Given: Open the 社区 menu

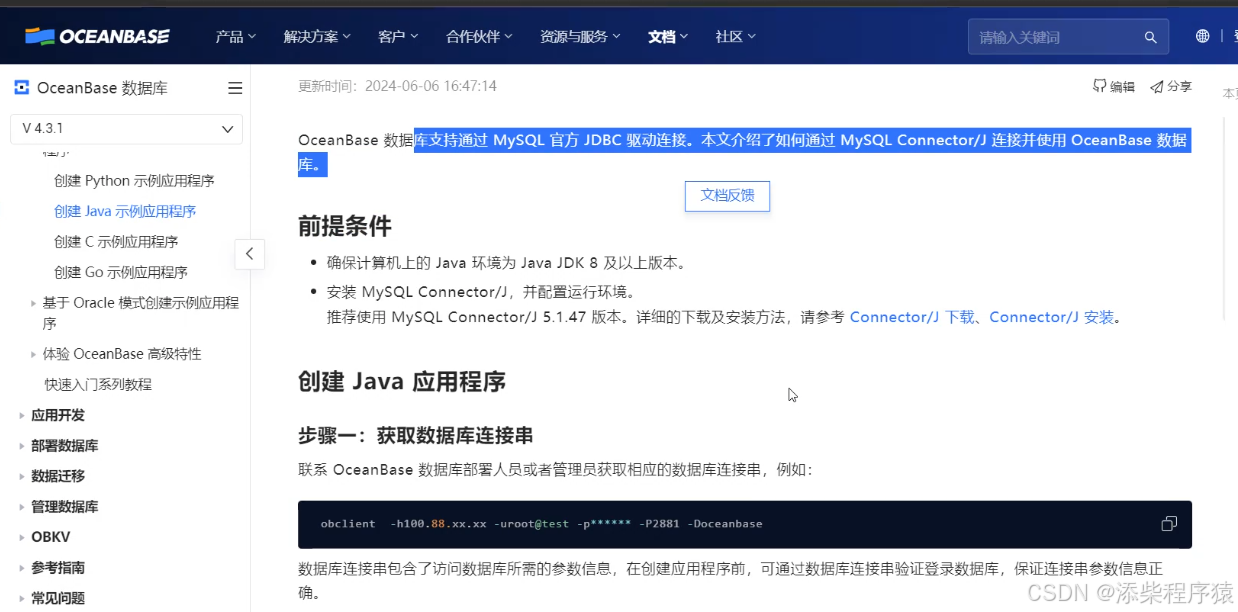Looking at the screenshot, I should click(x=736, y=37).
